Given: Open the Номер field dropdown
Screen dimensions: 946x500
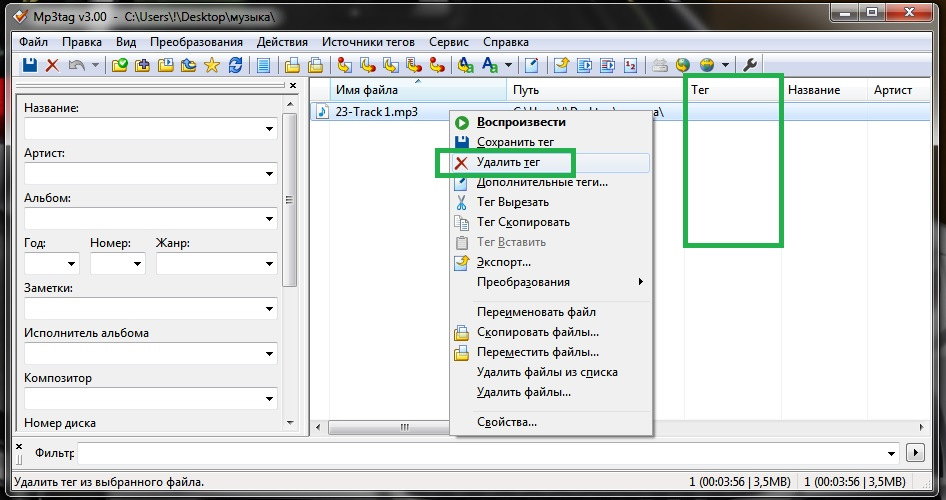Looking at the screenshot, I should (137, 264).
